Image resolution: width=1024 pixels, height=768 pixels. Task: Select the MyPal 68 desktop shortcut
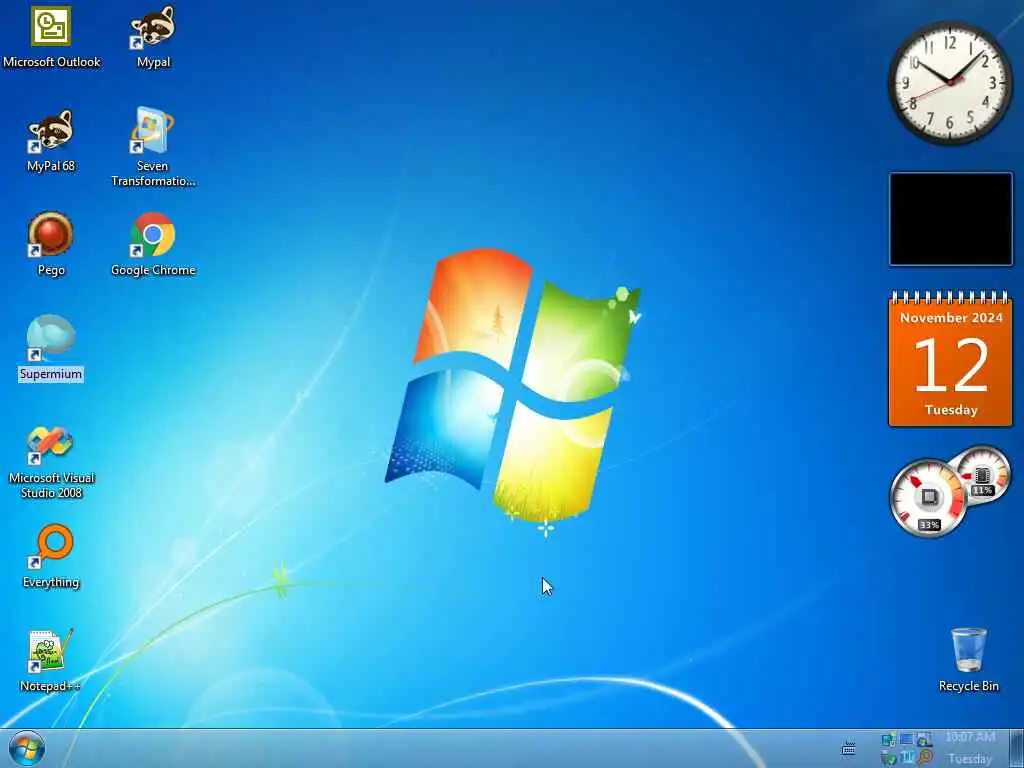[x=51, y=140]
